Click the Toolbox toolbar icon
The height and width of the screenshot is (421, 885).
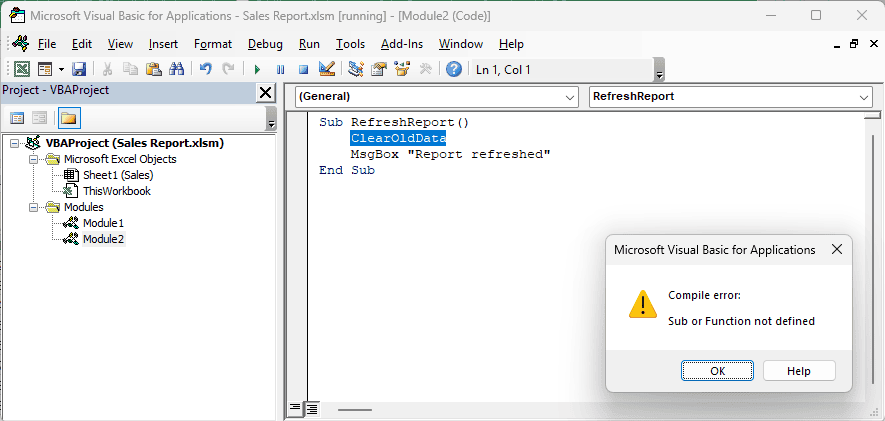[x=426, y=69]
